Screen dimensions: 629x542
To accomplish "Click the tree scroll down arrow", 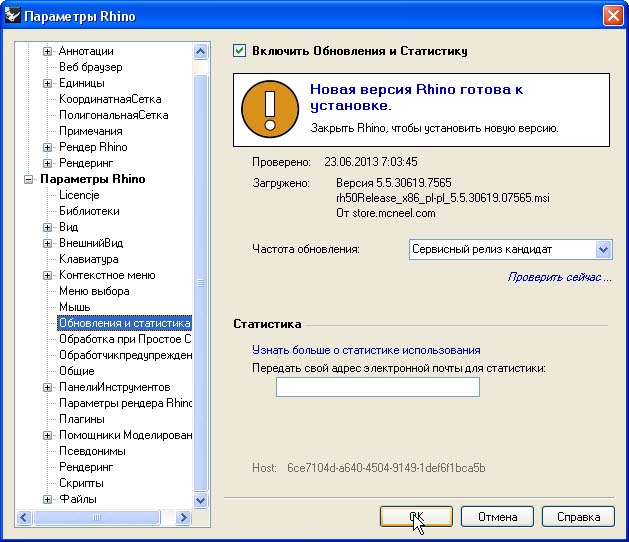I will pyautogui.click(x=200, y=500).
